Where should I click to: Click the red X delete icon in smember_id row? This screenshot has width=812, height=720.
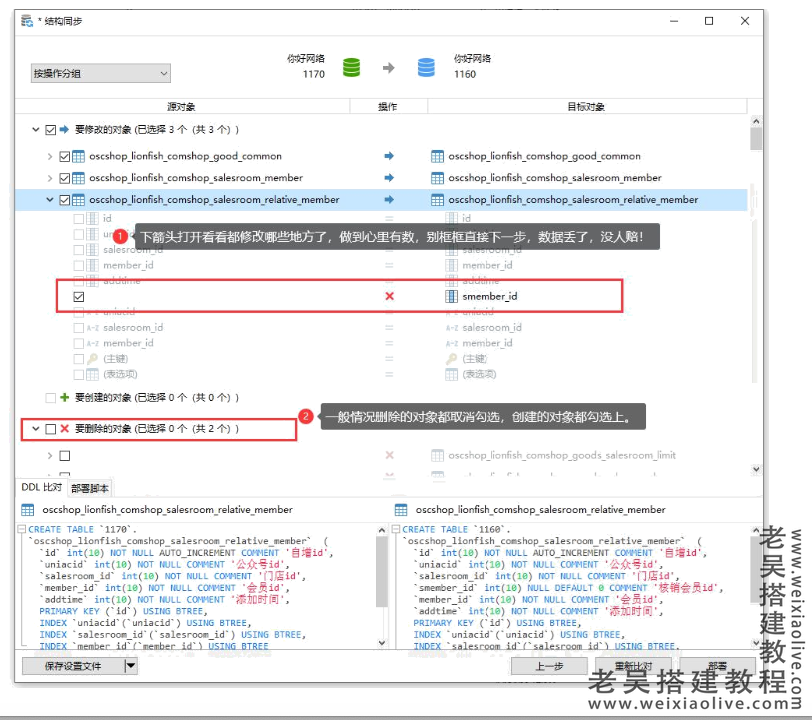pos(389,296)
